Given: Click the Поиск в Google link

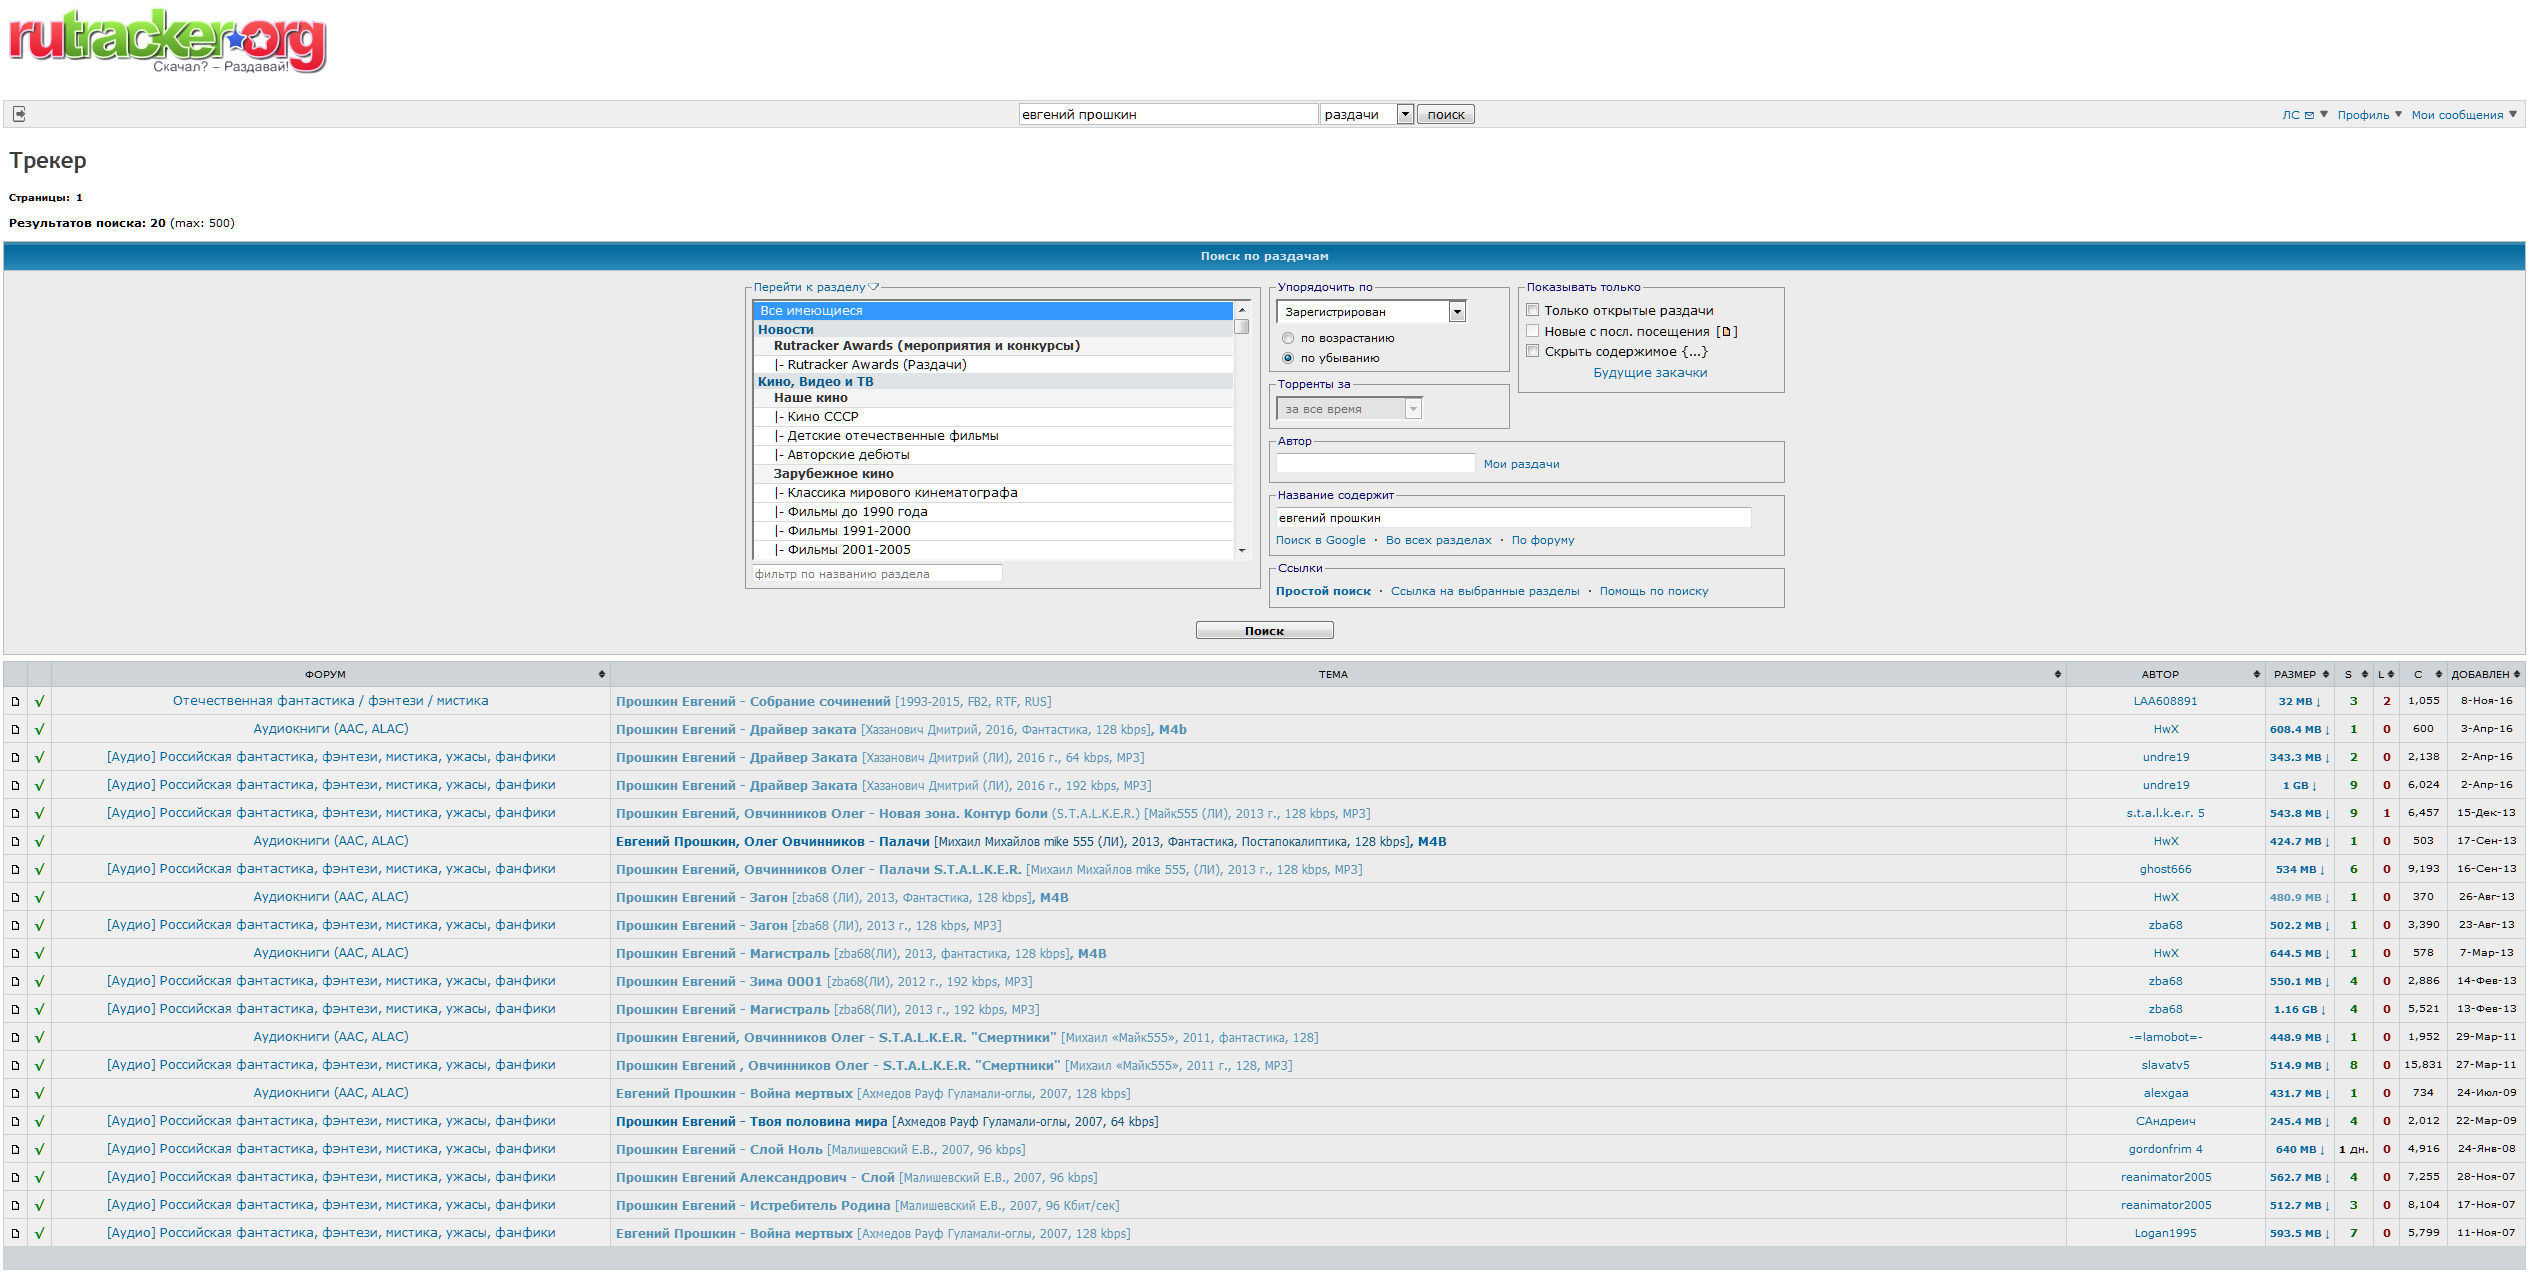Looking at the screenshot, I should pyautogui.click(x=1320, y=540).
